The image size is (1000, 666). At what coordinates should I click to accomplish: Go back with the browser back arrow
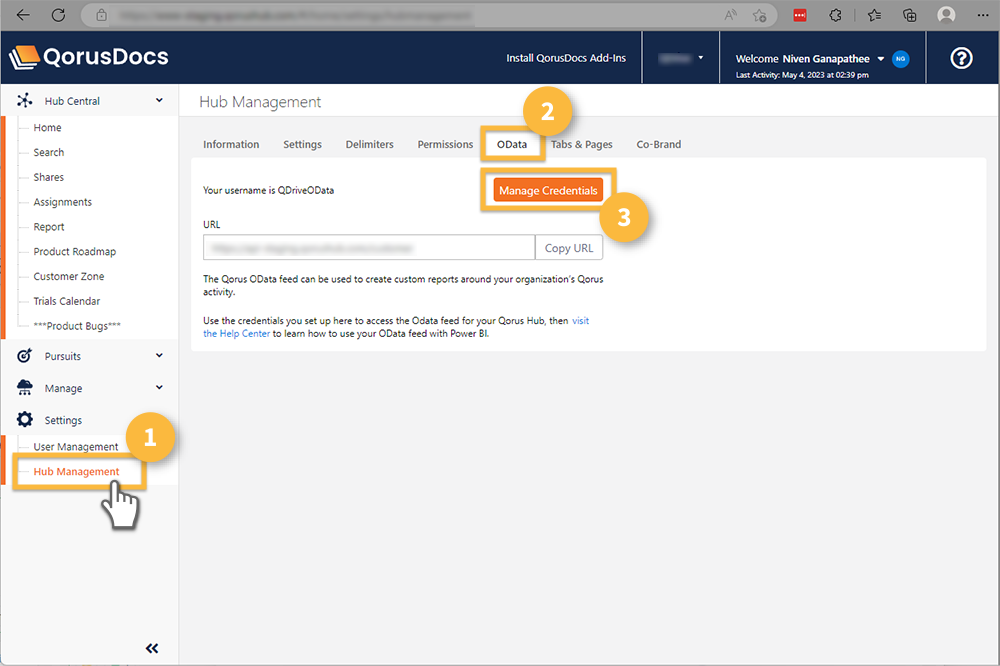[23, 15]
